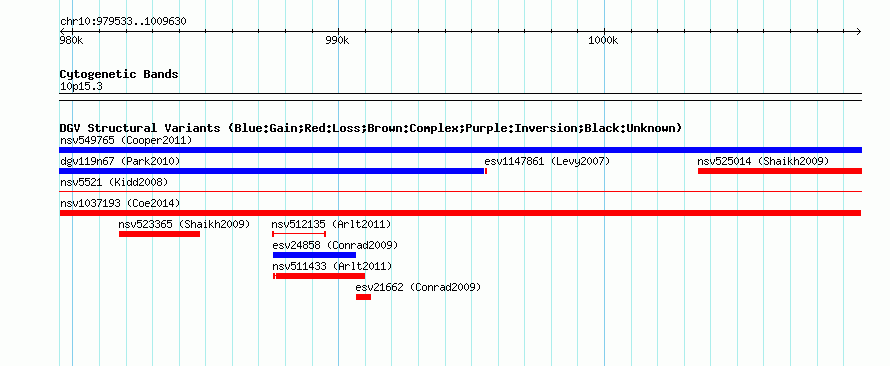Image resolution: width=890 pixels, height=366 pixels.
Task: Click the 980k ruler tick label
Action: point(72,41)
